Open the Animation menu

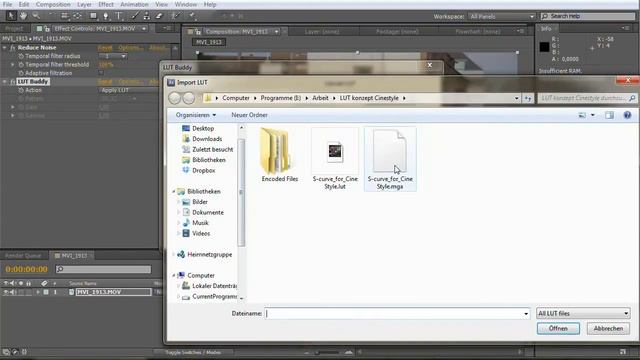[134, 4]
